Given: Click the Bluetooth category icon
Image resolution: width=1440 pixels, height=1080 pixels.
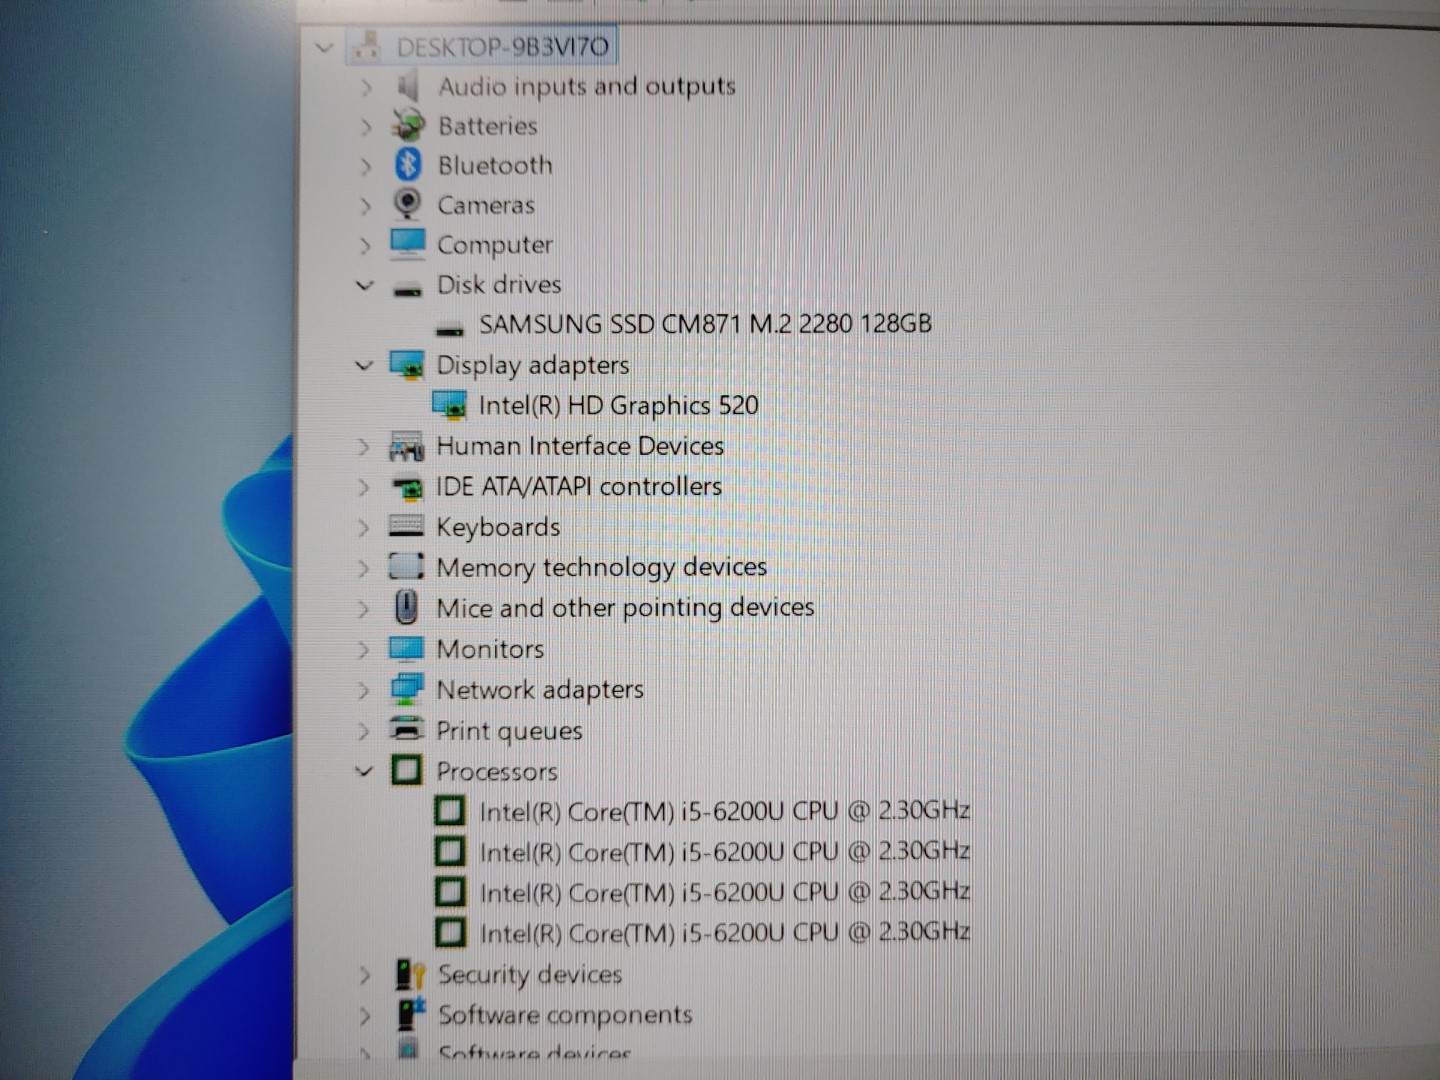Looking at the screenshot, I should click(407, 164).
